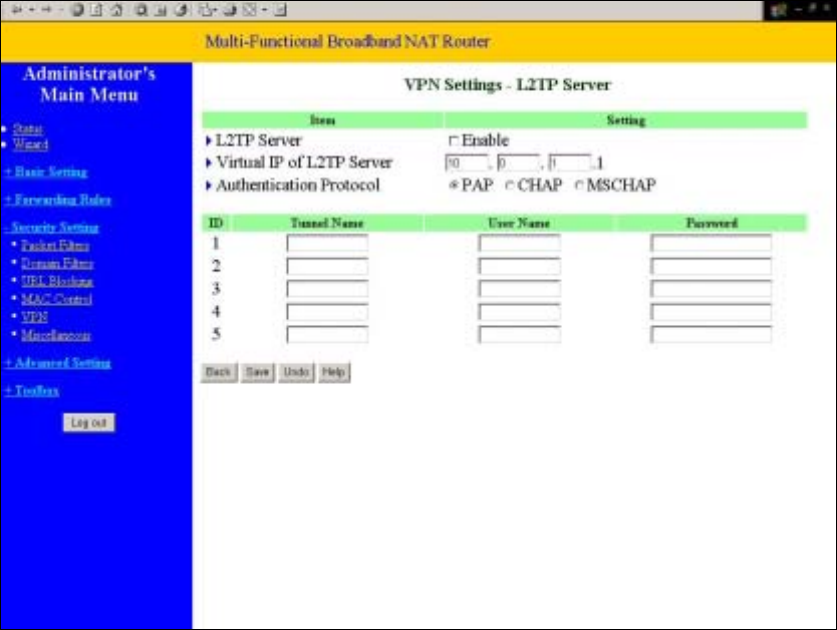This screenshot has width=837, height=630.
Task: Click Tunnel Name field for ID 5
Action: point(327,335)
